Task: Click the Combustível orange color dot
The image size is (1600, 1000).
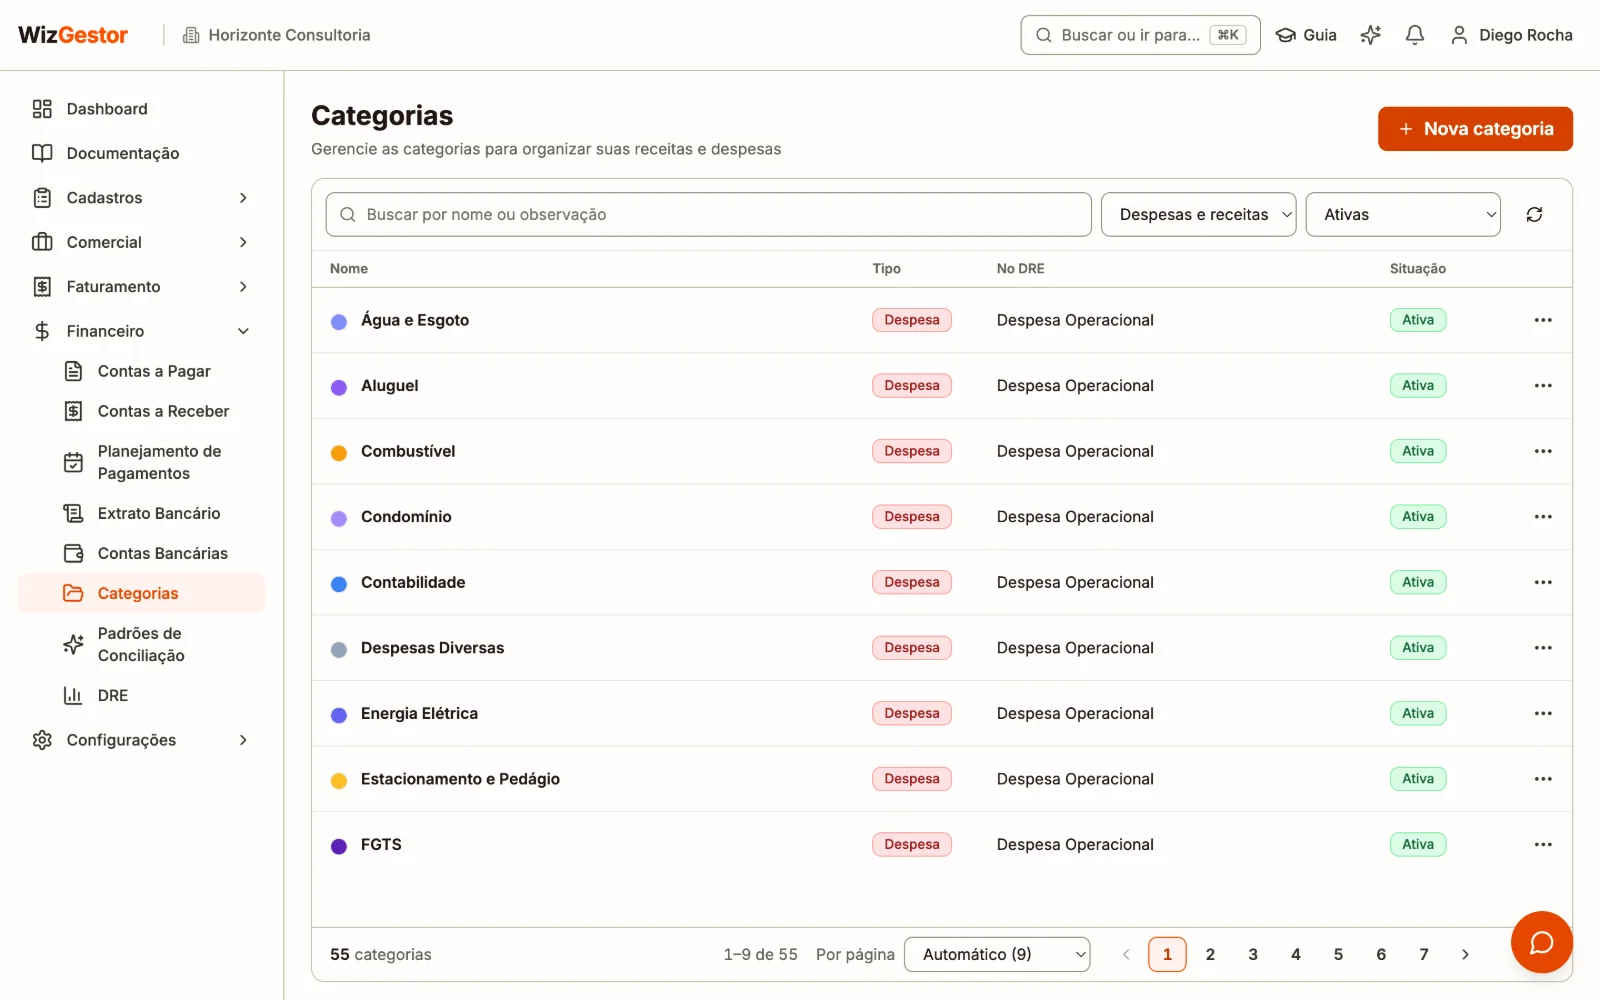Action: pos(339,452)
